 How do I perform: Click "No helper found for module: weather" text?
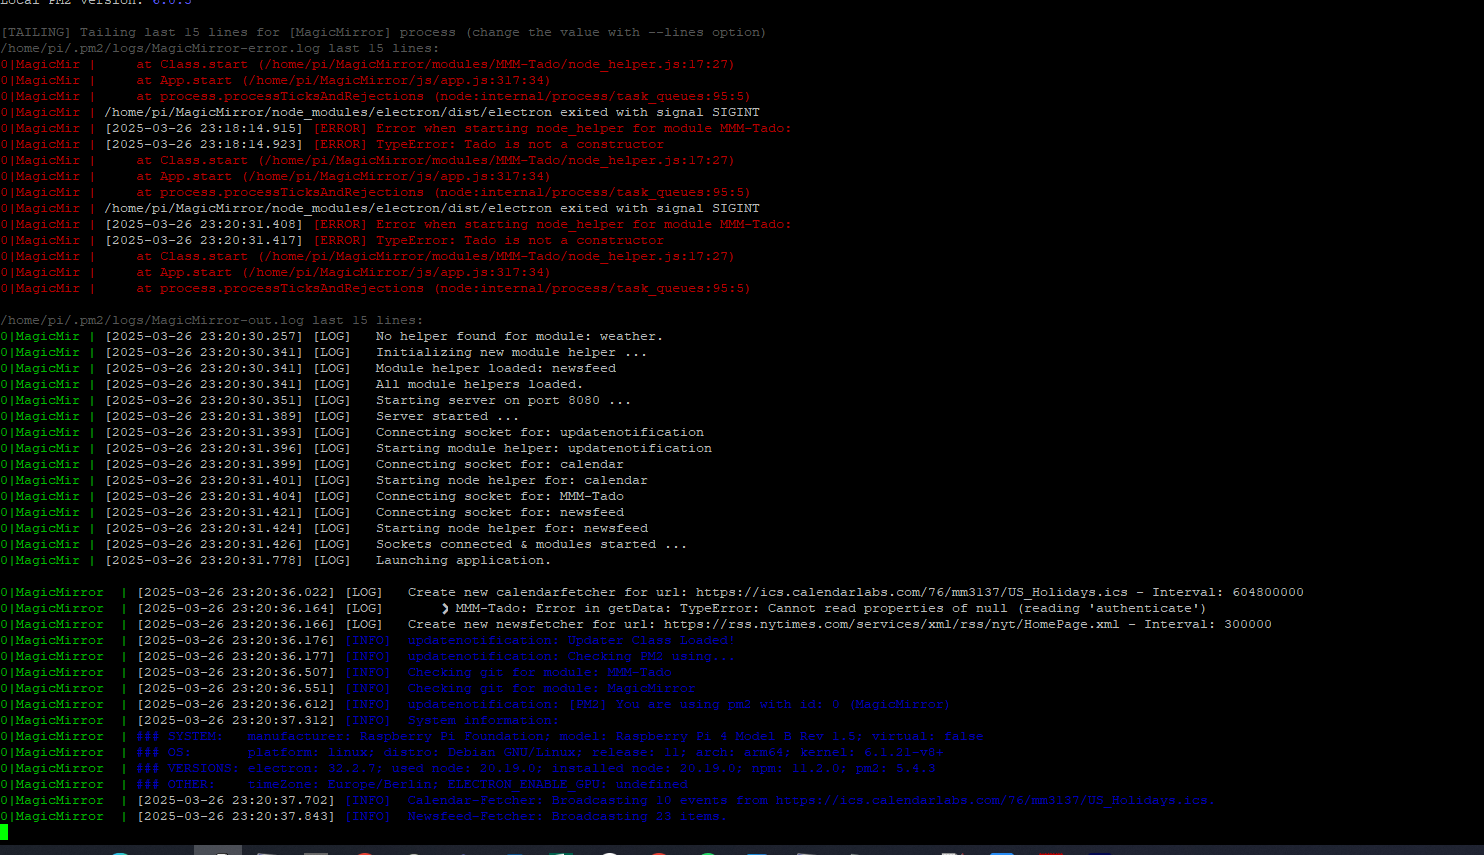[x=519, y=336]
